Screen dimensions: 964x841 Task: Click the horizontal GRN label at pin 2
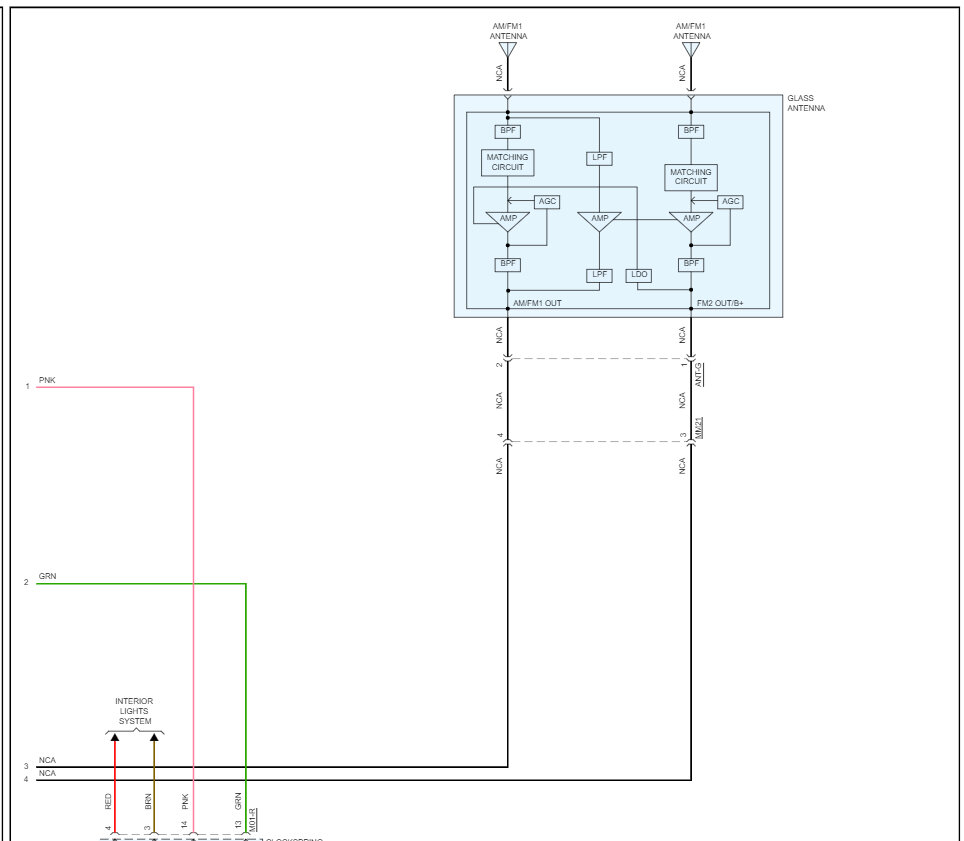pos(47,577)
